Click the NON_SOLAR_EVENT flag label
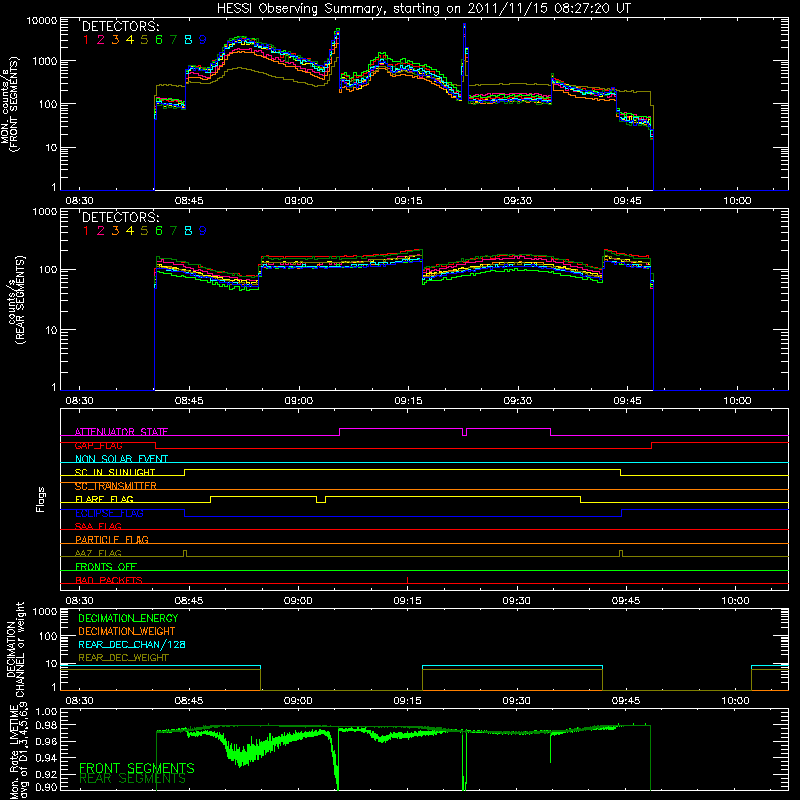 121,459
